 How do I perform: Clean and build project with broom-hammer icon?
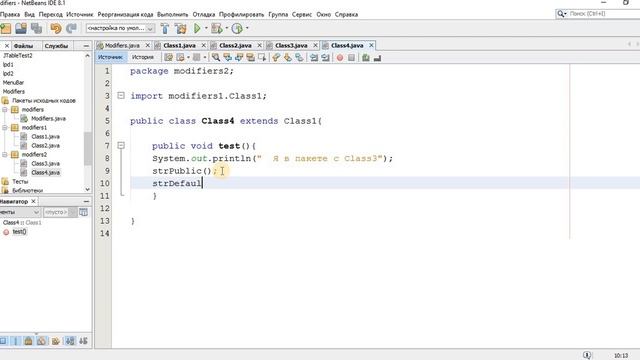[x=180, y=28]
